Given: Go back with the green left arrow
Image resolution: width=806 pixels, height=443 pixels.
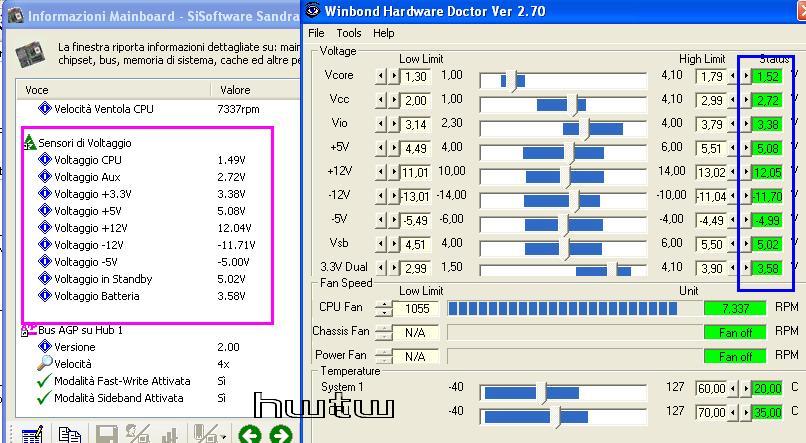Looking at the screenshot, I should click(x=250, y=435).
